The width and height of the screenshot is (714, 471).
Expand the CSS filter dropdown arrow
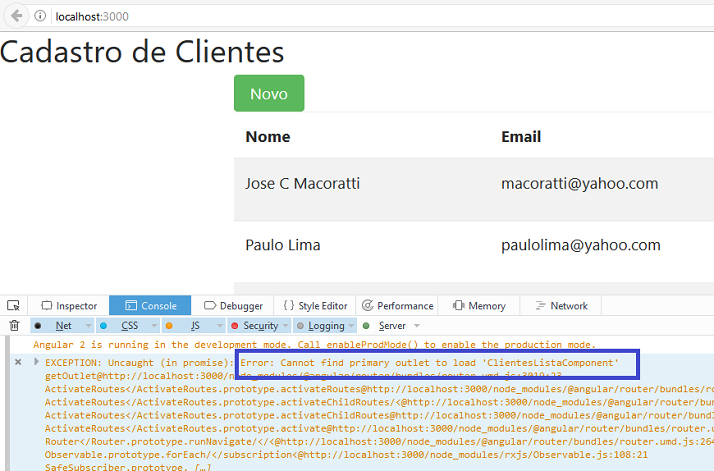pos(154,326)
